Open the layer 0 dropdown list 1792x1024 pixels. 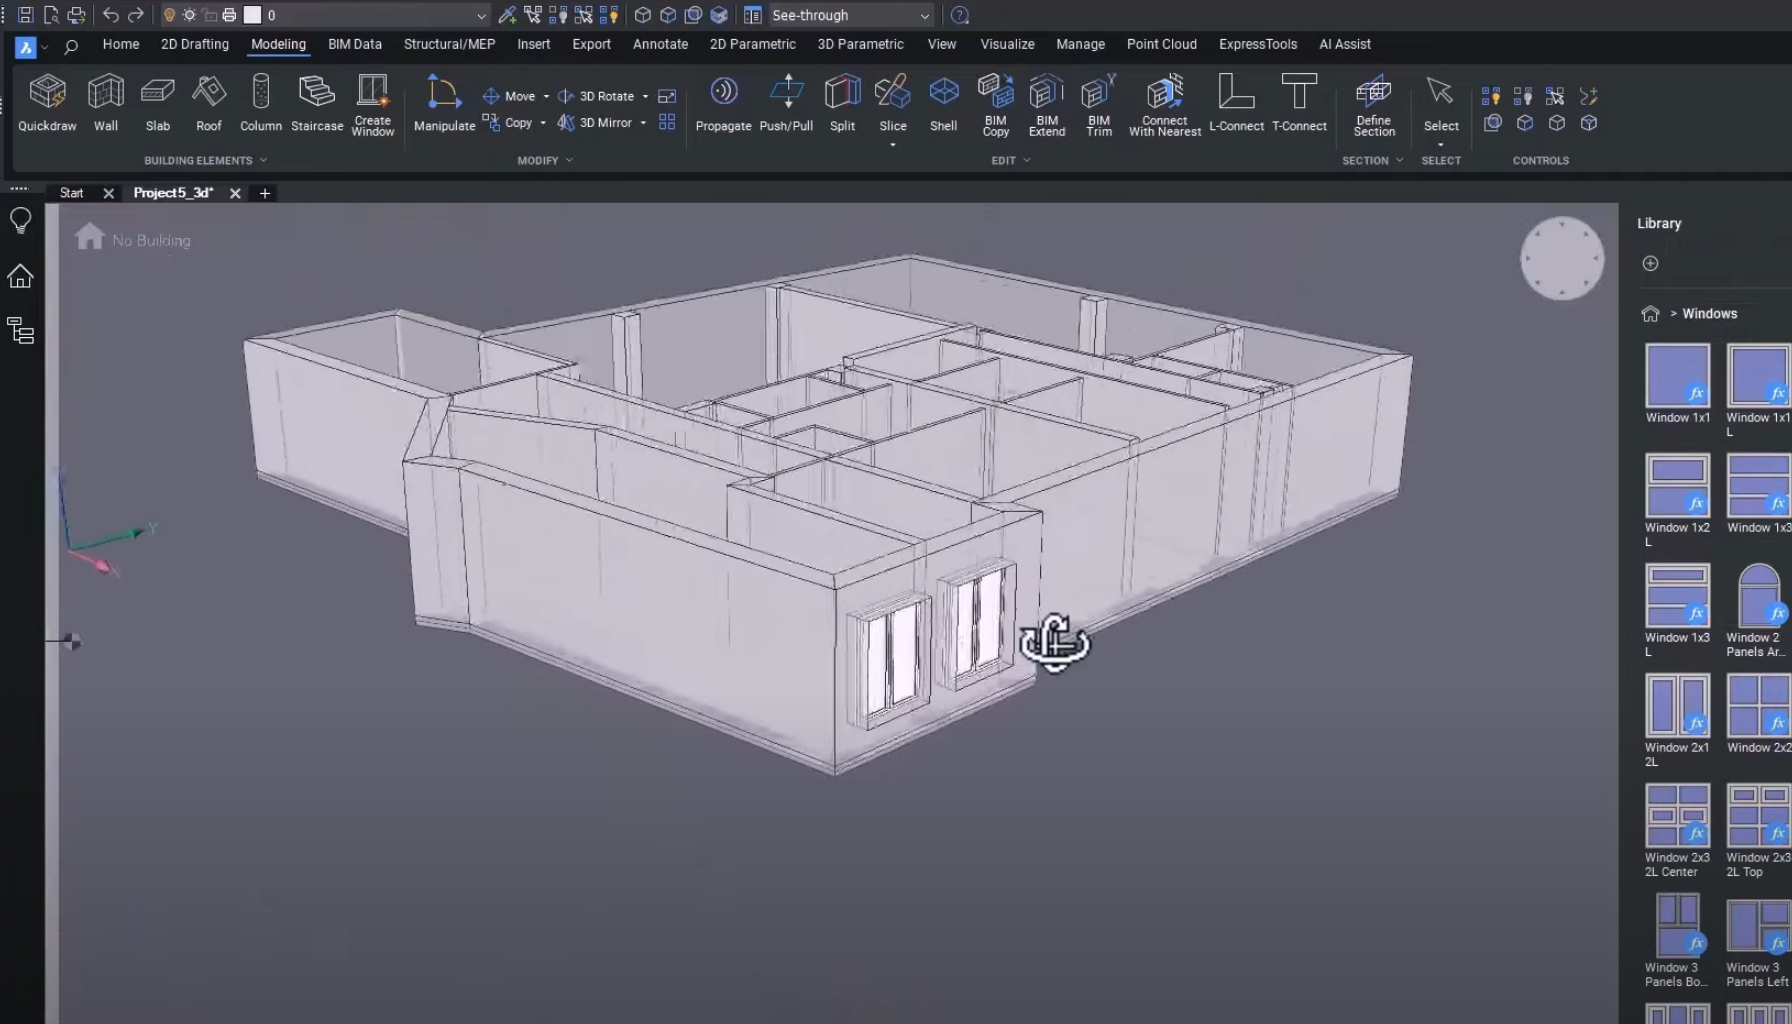[x=482, y=15]
